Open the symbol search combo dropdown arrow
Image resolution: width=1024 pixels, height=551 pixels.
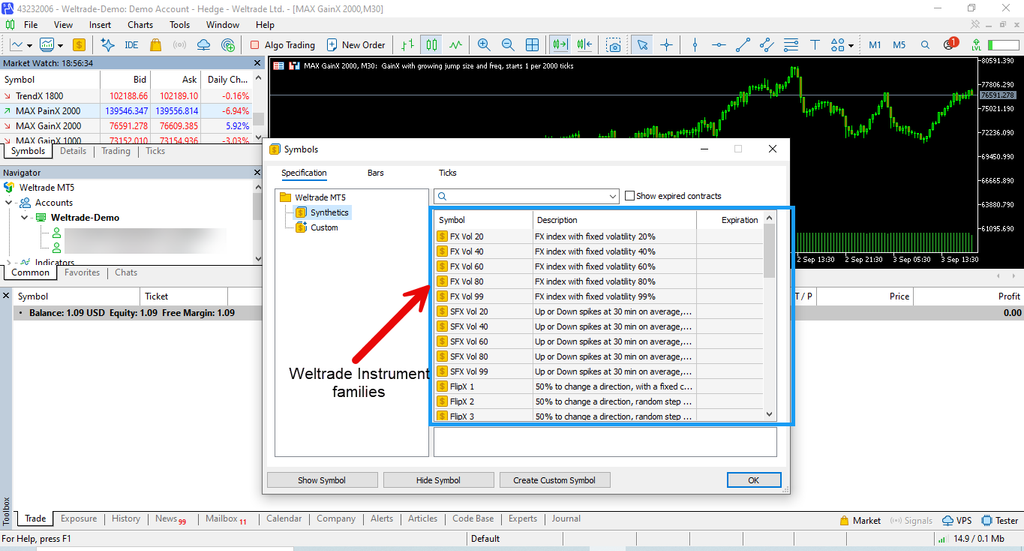click(x=613, y=196)
